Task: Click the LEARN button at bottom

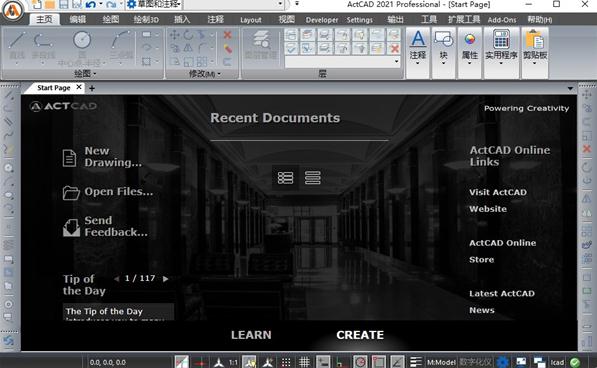Action: point(251,335)
